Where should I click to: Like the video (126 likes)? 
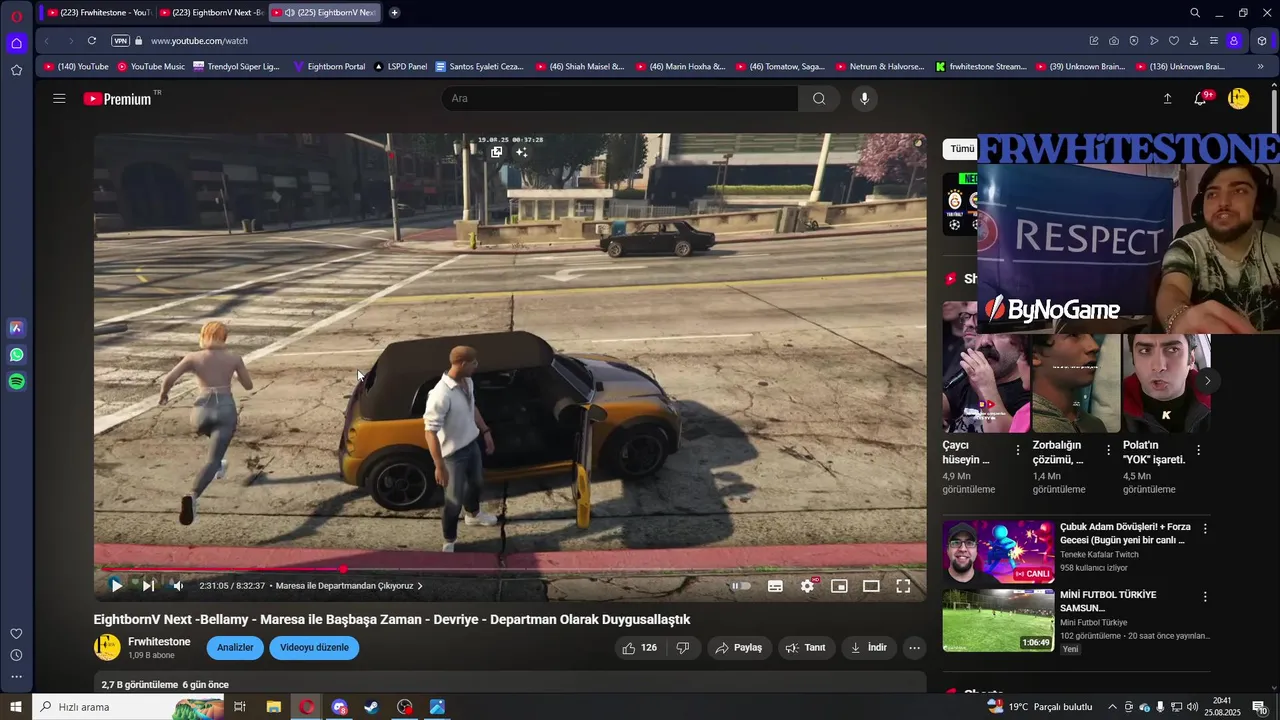pos(640,648)
